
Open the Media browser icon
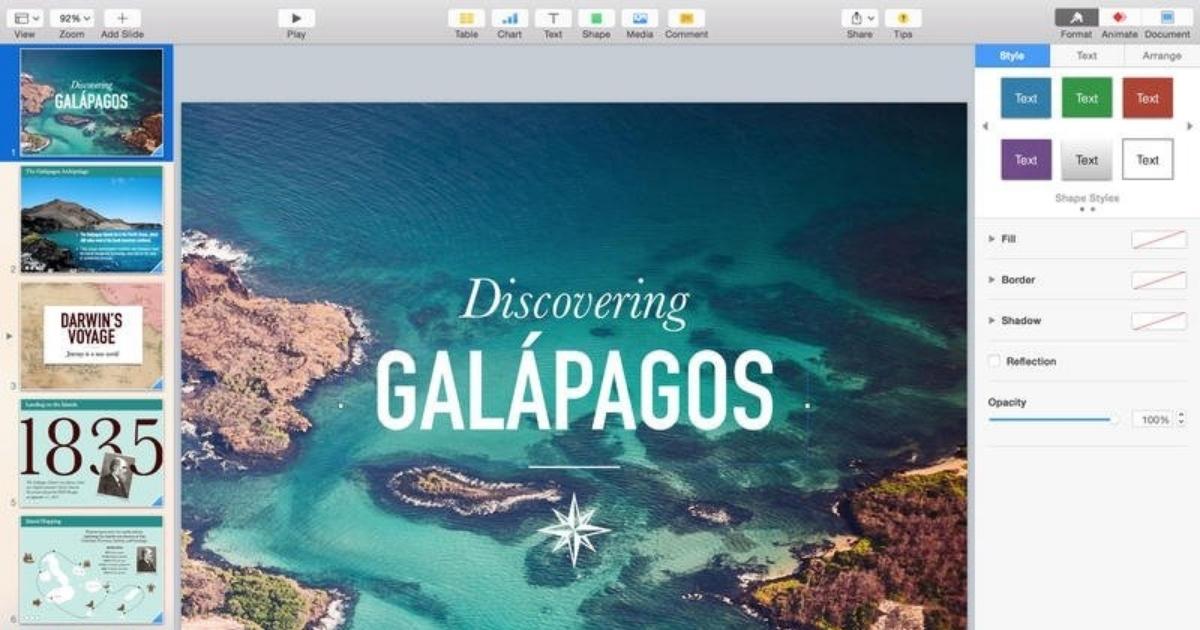click(640, 18)
